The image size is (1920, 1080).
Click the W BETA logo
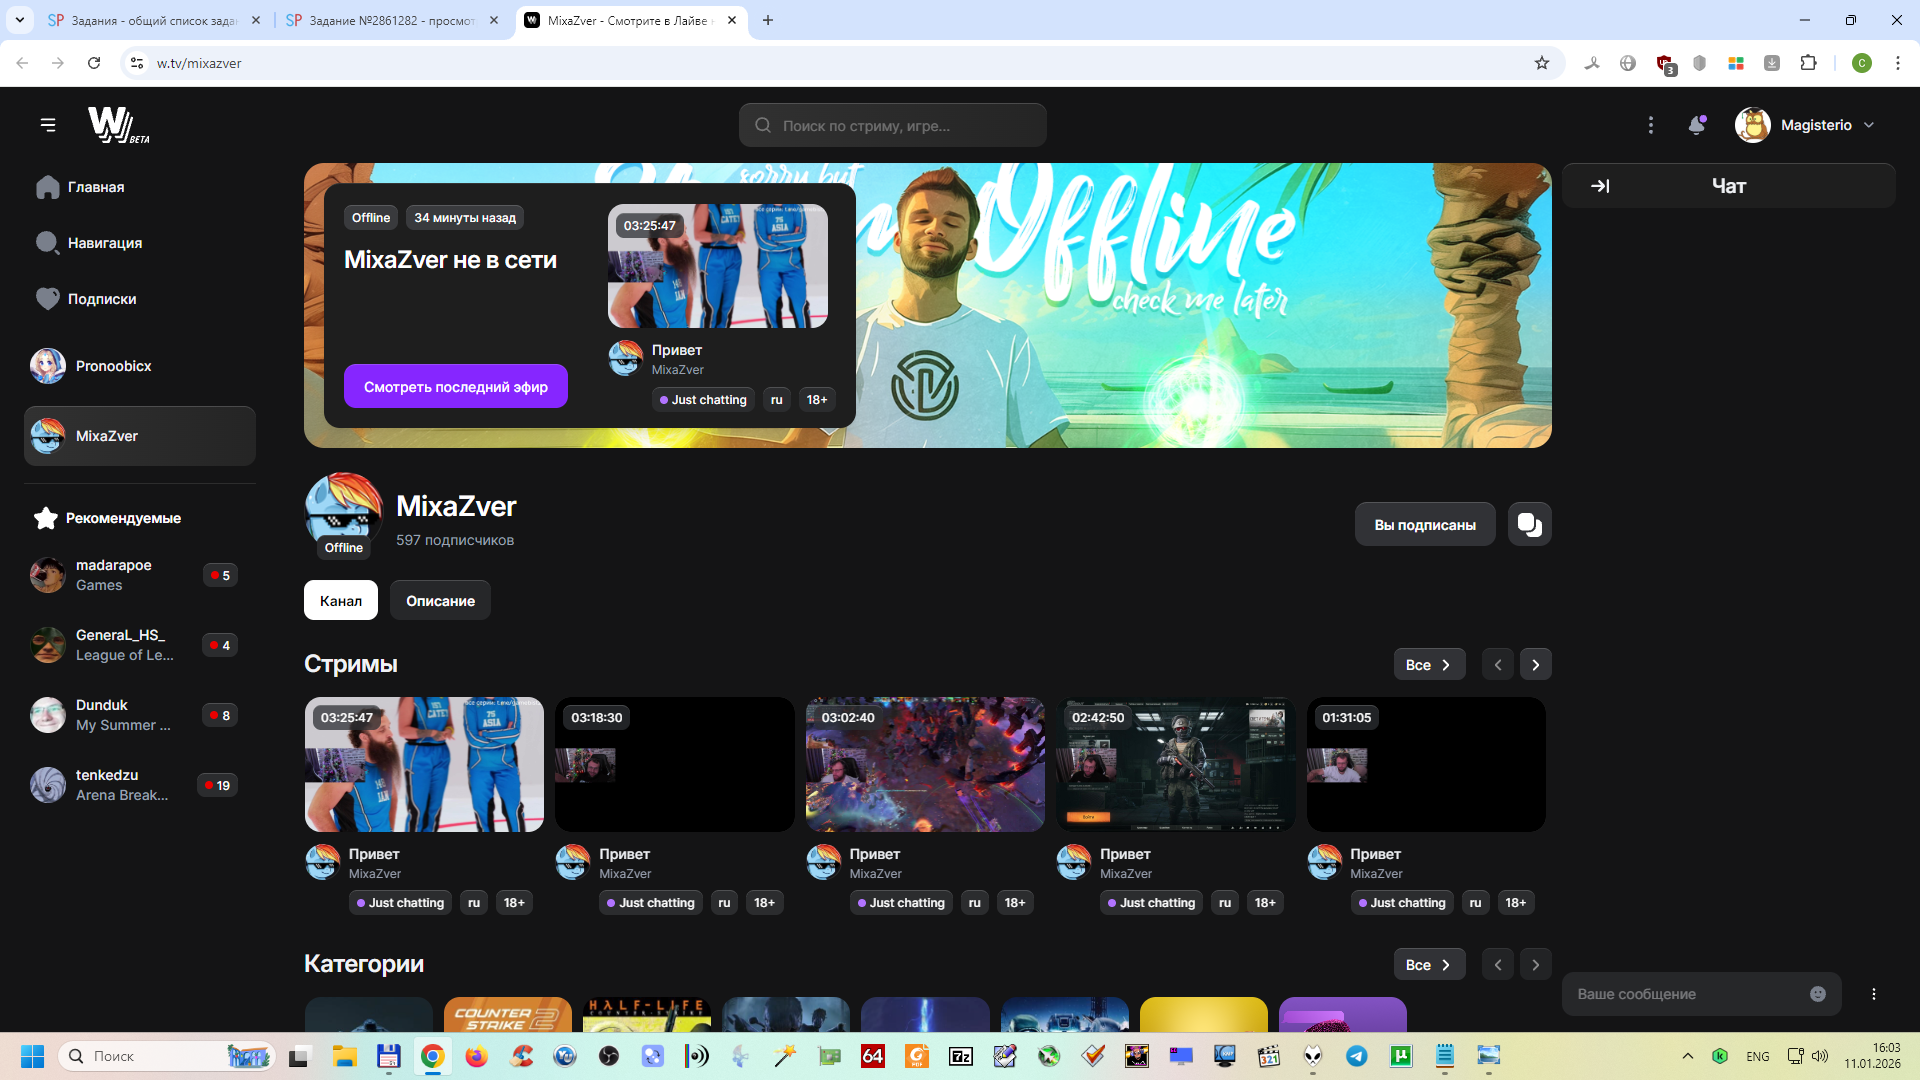tap(117, 125)
